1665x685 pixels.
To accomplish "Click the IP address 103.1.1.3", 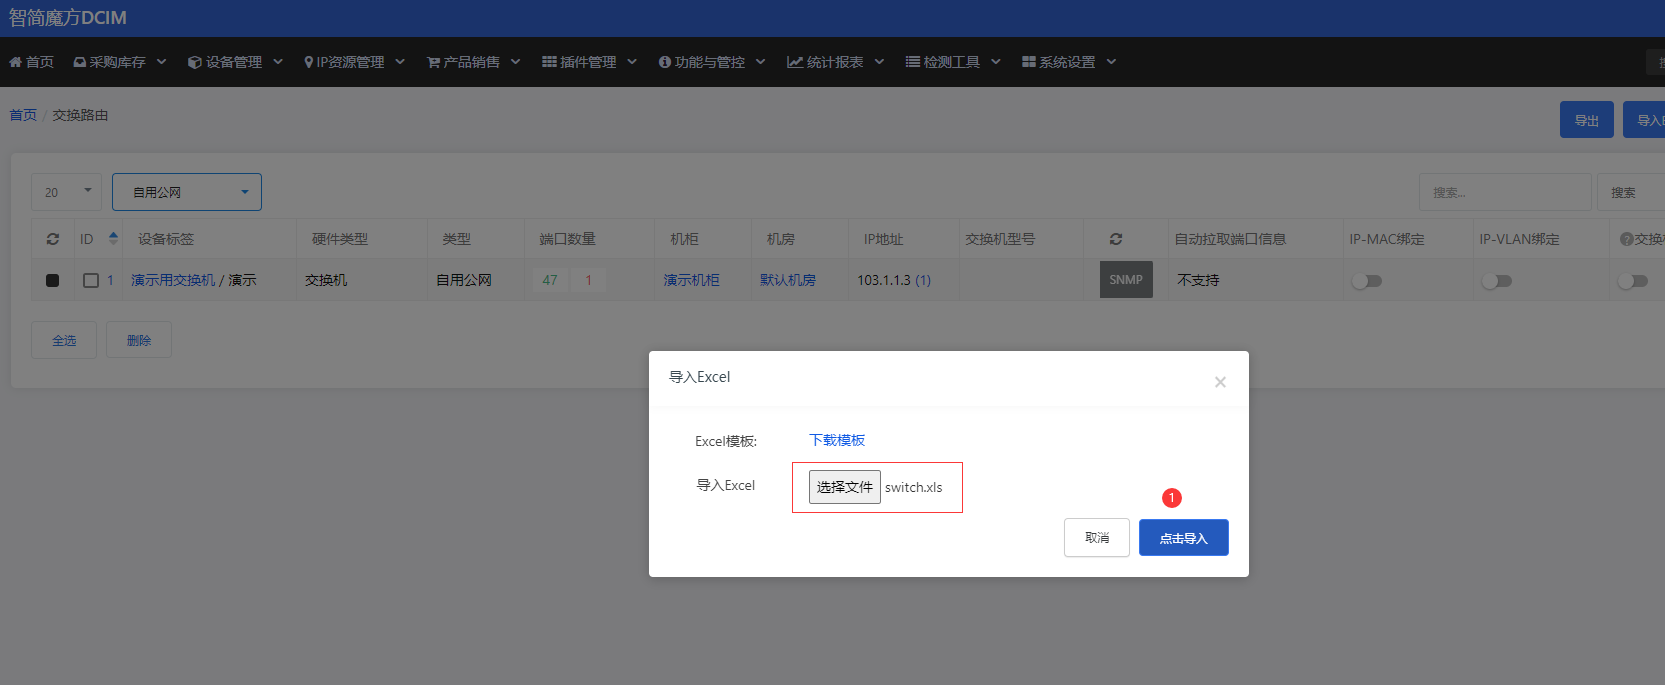I will [x=884, y=280].
